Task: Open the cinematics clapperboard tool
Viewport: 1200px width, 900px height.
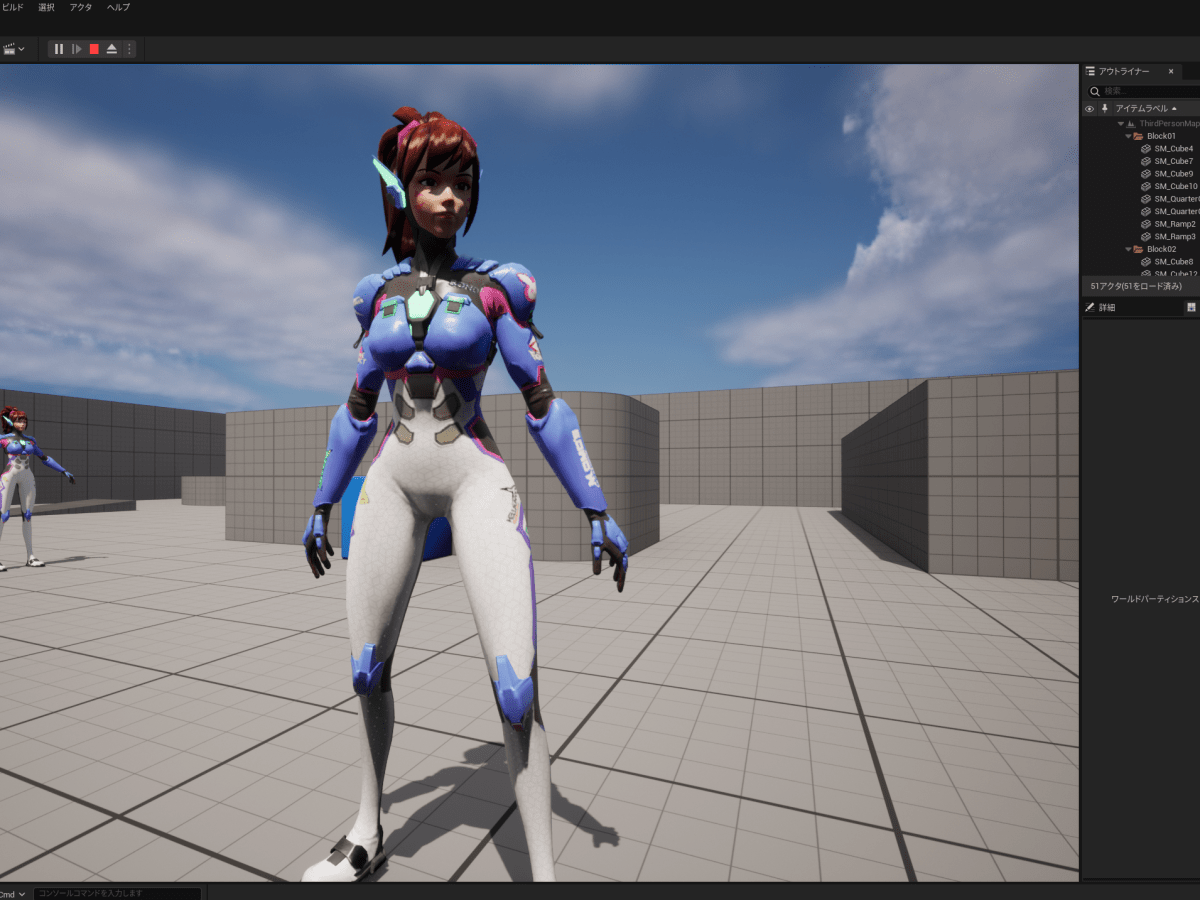Action: [10, 48]
